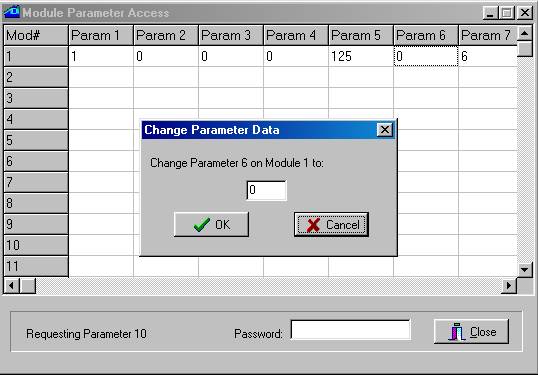This screenshot has width=538, height=375.
Task: Select the Param 5 cell containing 125
Action: 361,56
